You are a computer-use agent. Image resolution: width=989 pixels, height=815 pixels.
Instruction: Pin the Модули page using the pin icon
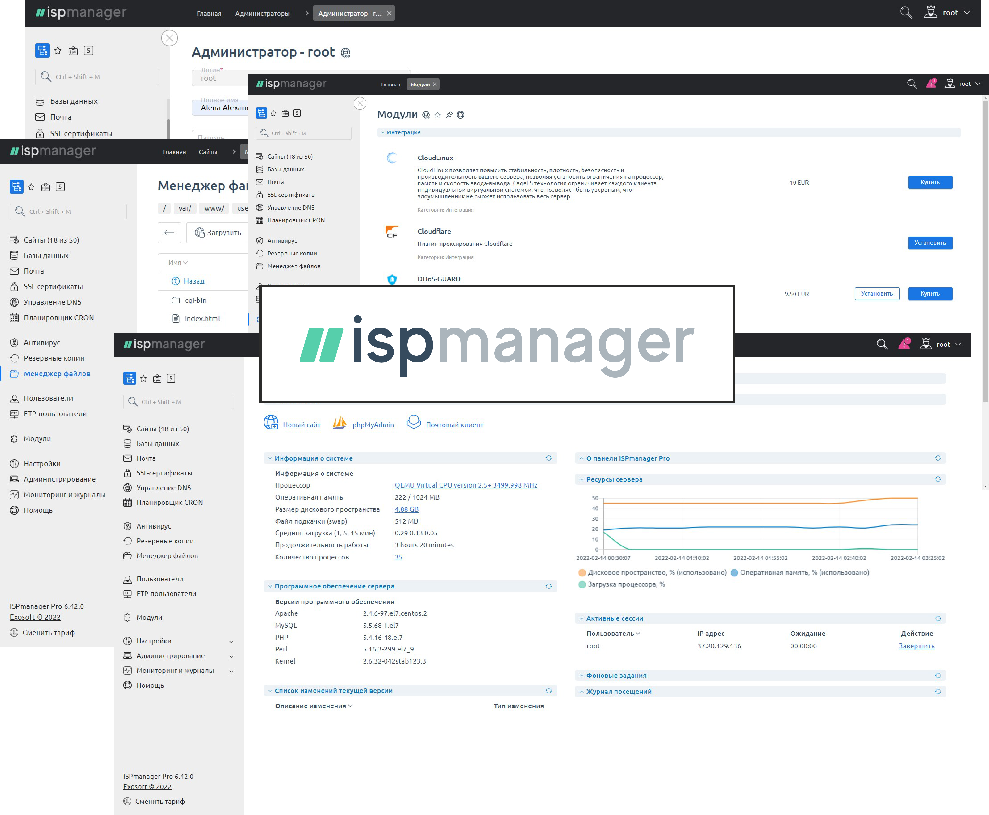(x=449, y=115)
